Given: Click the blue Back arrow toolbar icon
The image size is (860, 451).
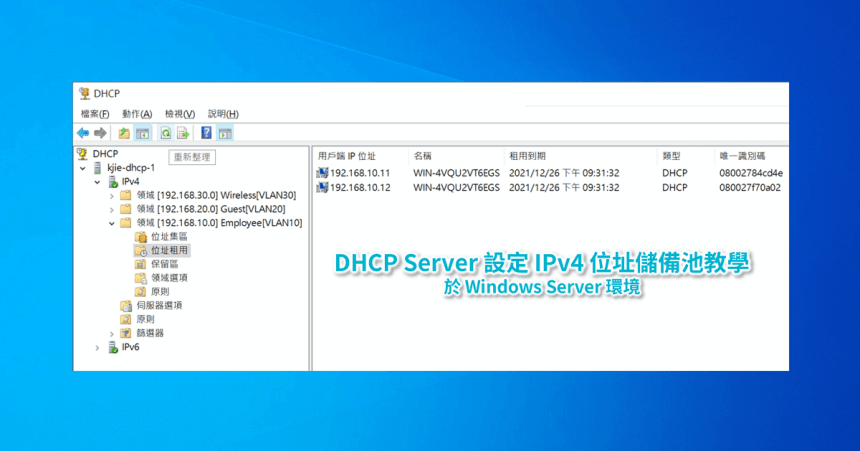Looking at the screenshot, I should (83, 133).
